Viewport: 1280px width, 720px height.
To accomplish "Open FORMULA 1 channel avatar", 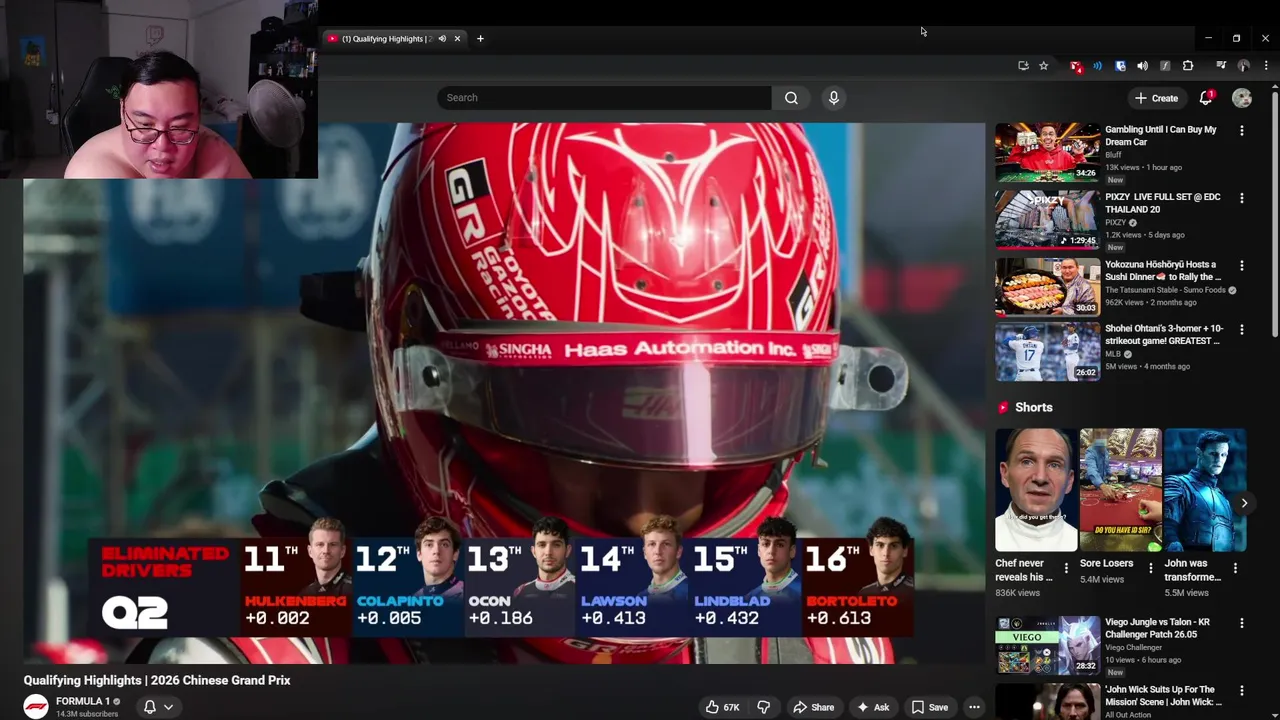I will [36, 706].
